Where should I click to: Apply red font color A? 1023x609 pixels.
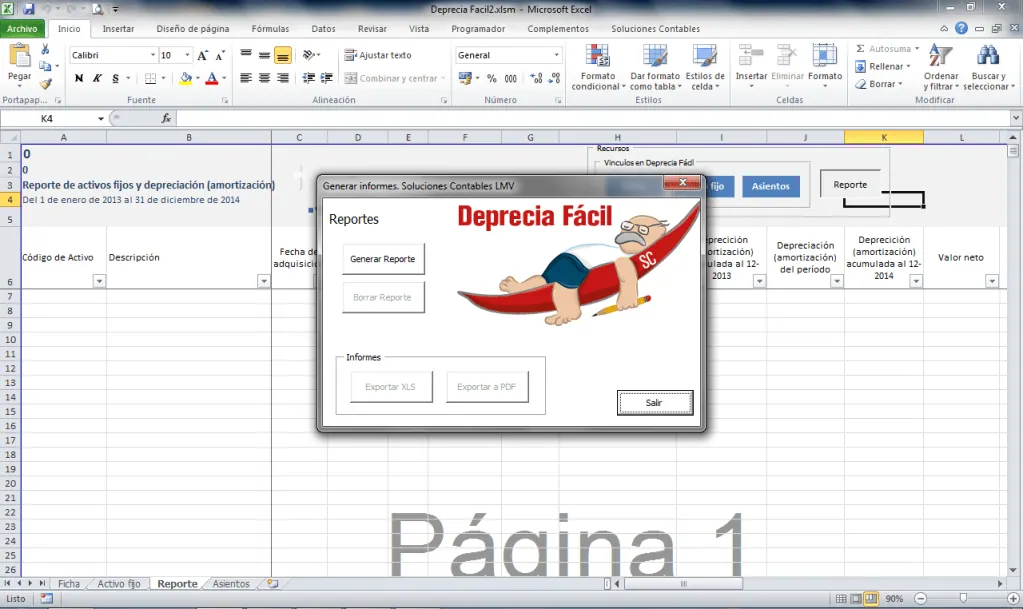212,78
